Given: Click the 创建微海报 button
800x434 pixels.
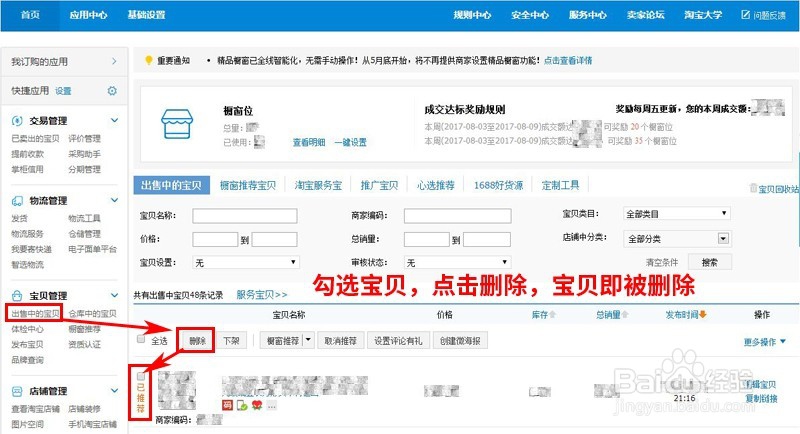Looking at the screenshot, I should tap(460, 341).
